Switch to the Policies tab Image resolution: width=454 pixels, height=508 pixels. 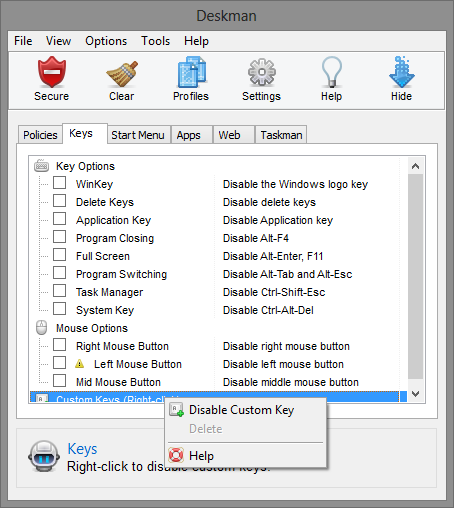[40, 135]
